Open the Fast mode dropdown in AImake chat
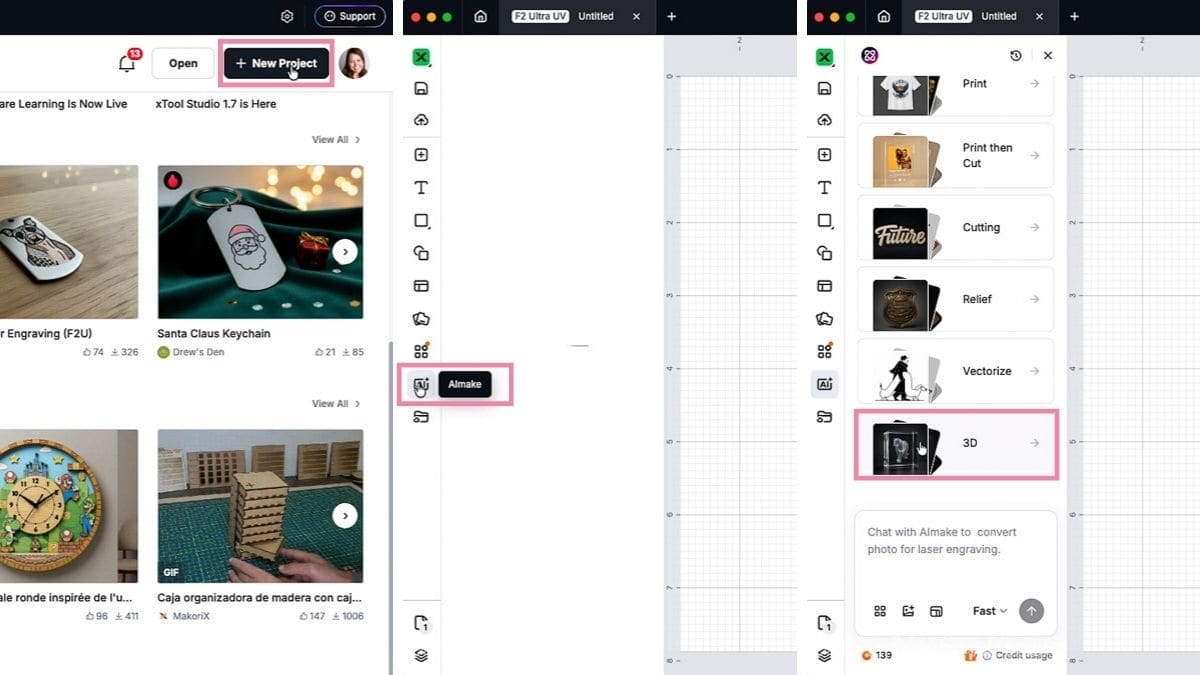 [x=989, y=611]
